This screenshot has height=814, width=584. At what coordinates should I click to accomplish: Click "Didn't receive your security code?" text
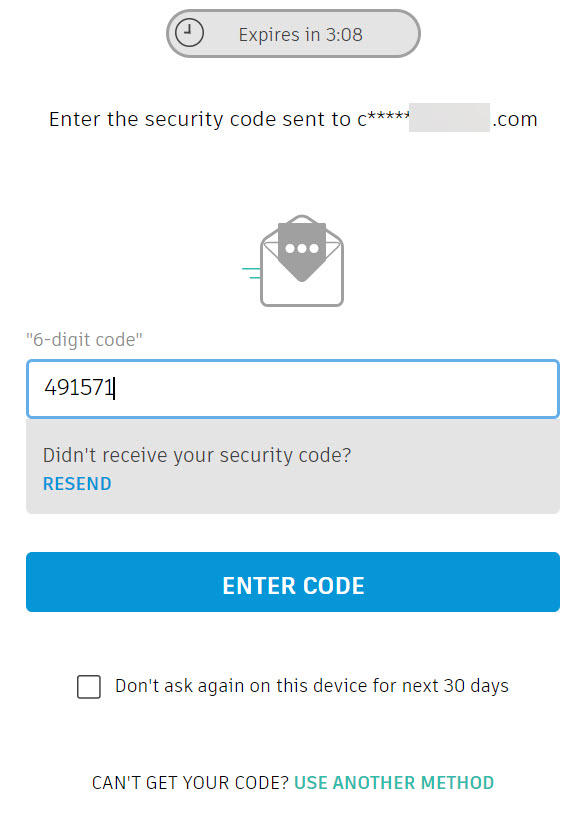(197, 455)
